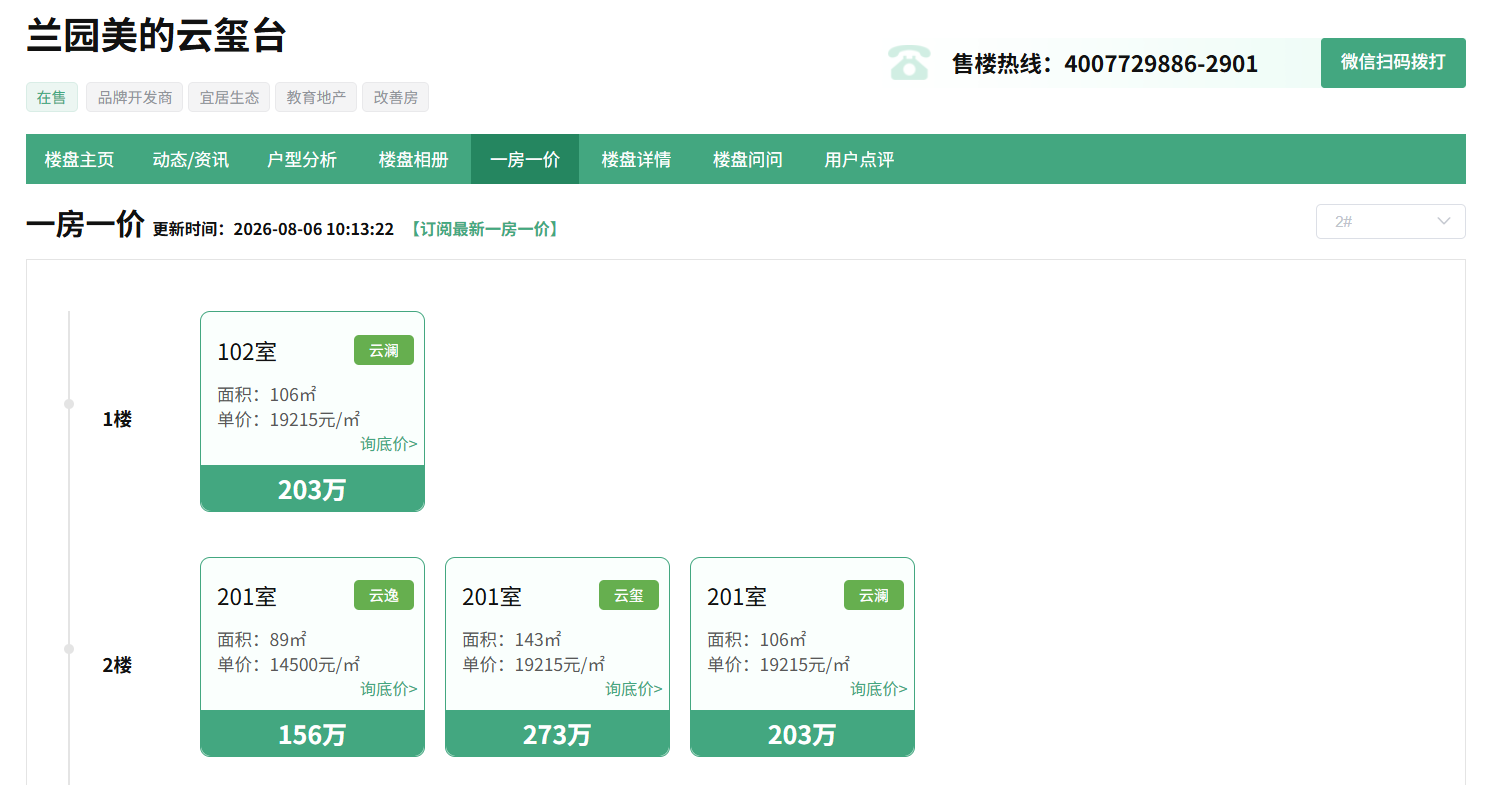Click the 改善房 tag
The image size is (1505, 785).
click(395, 97)
